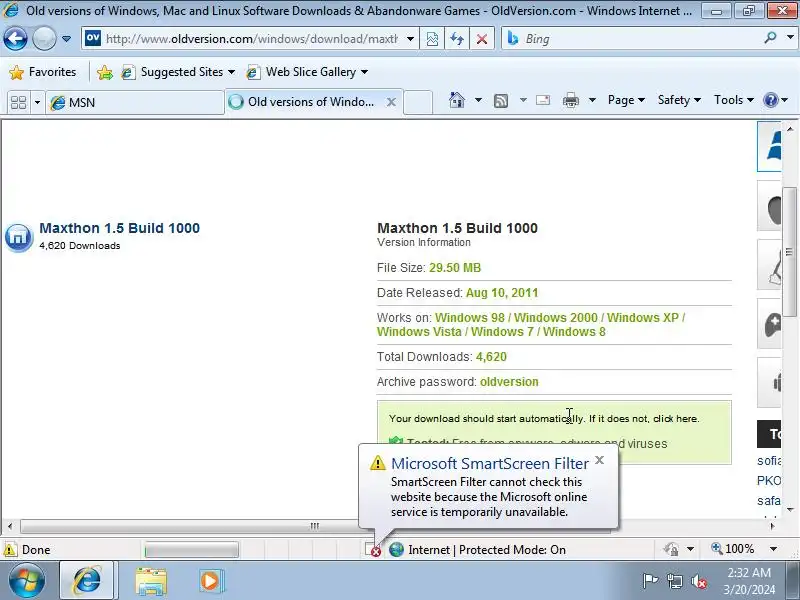
Task: Click the vertical scrollbar up arrow
Action: [x=790, y=129]
